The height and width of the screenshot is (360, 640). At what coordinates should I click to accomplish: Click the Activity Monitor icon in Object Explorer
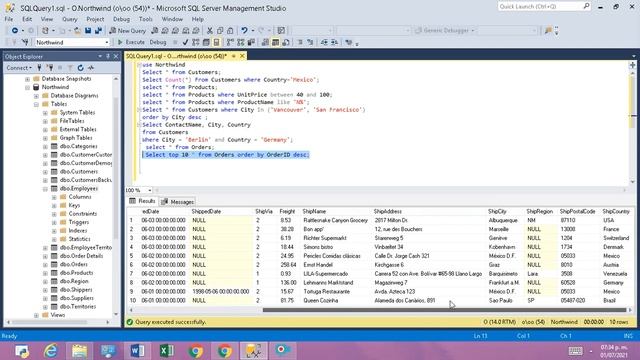91,68
